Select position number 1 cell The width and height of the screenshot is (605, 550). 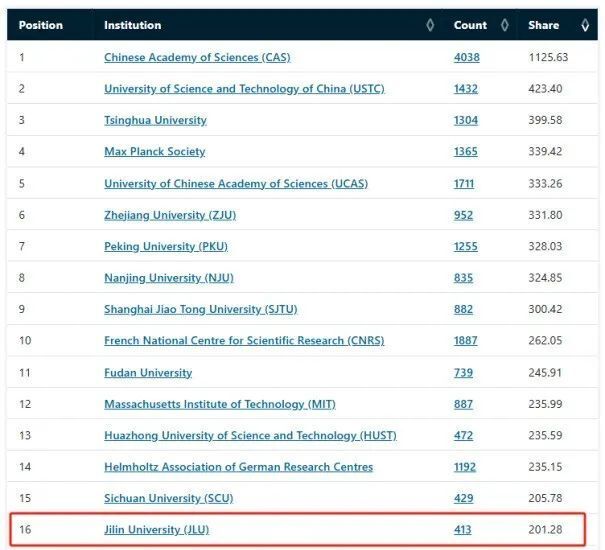click(x=22, y=57)
